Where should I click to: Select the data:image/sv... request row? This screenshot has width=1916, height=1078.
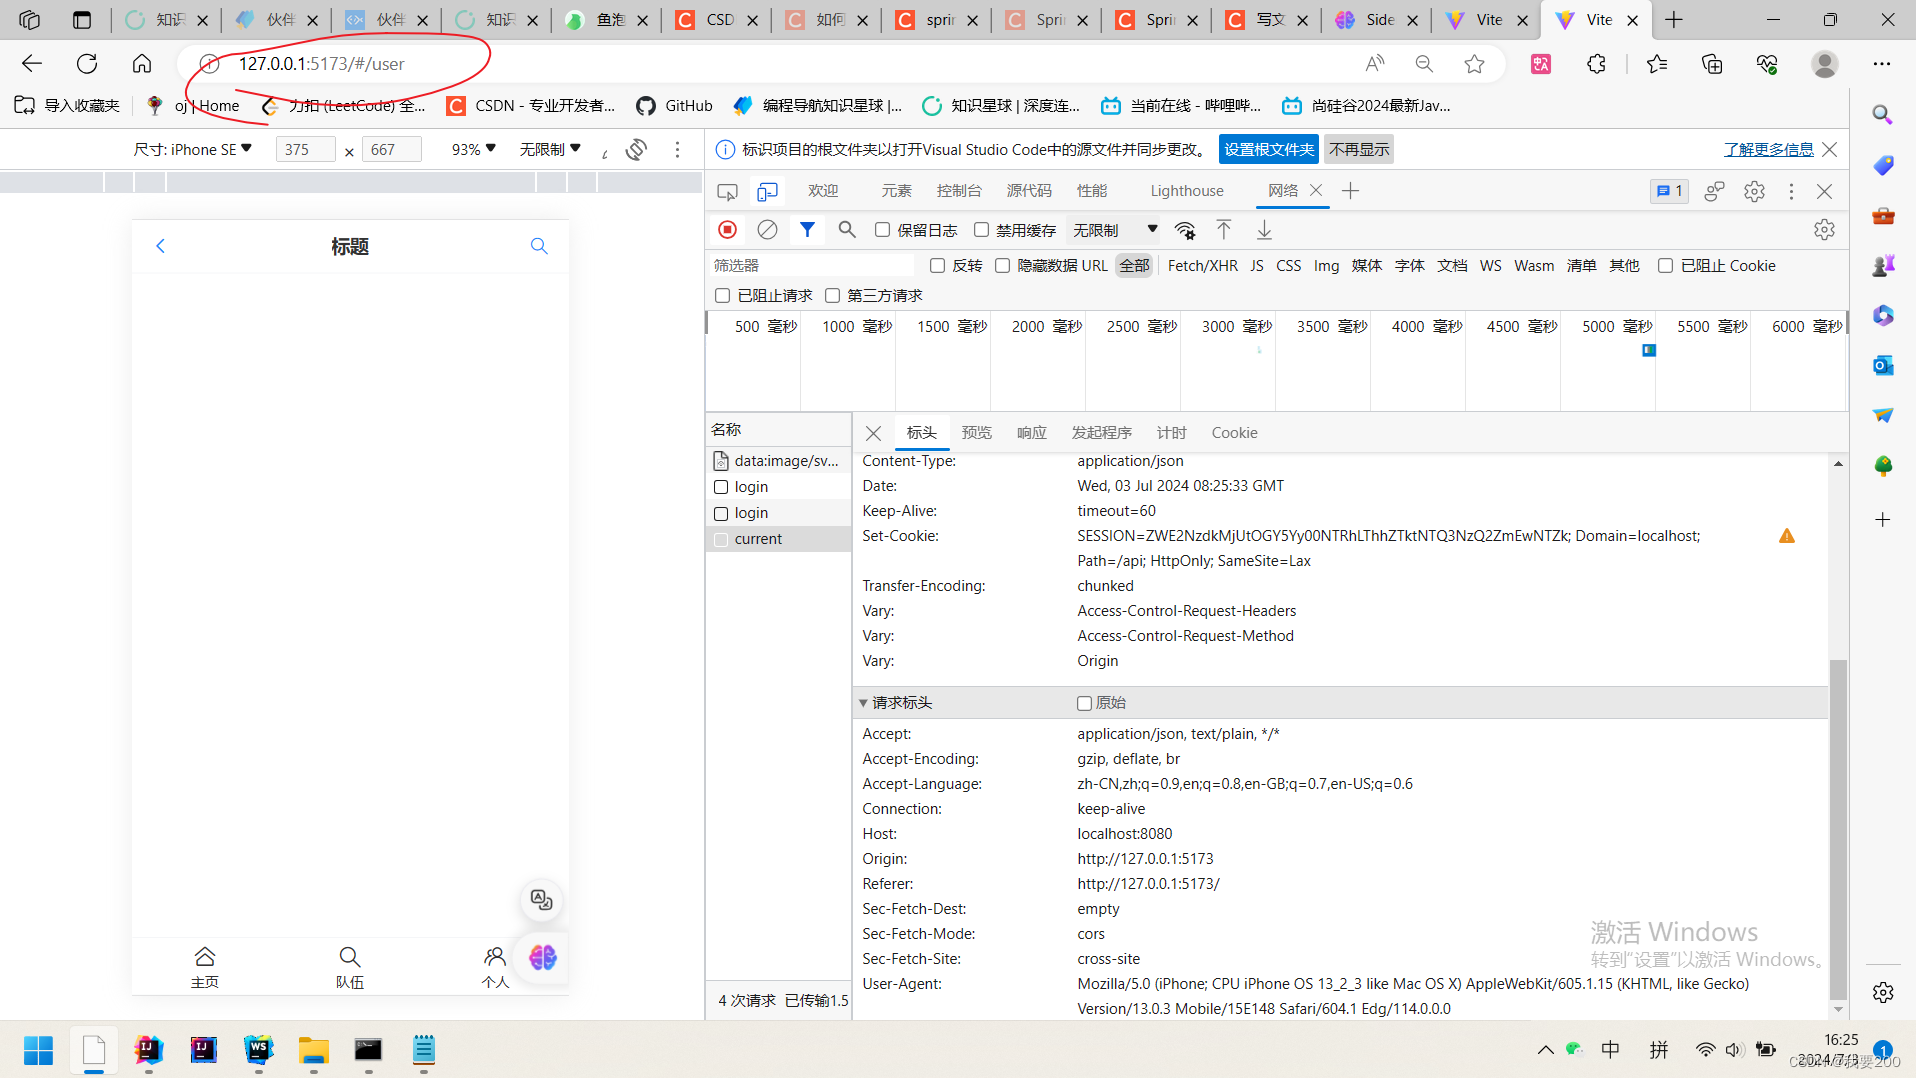coord(779,461)
